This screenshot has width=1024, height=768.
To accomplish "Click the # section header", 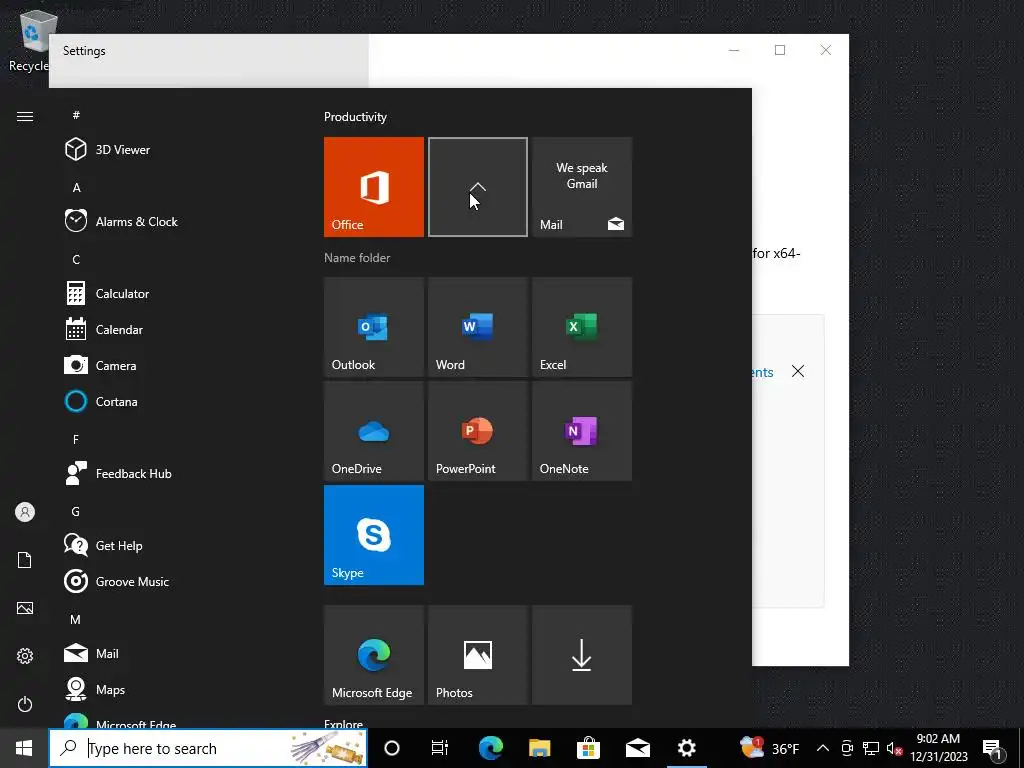I will click(76, 115).
